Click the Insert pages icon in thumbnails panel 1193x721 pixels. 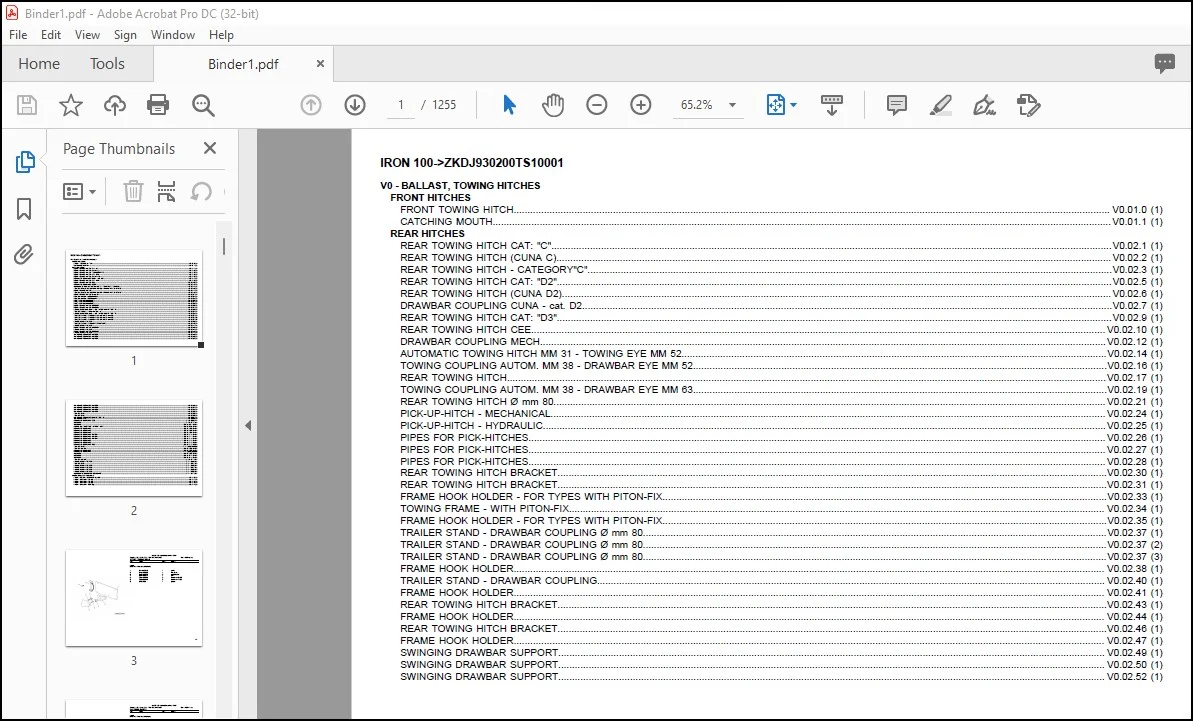tap(166, 191)
